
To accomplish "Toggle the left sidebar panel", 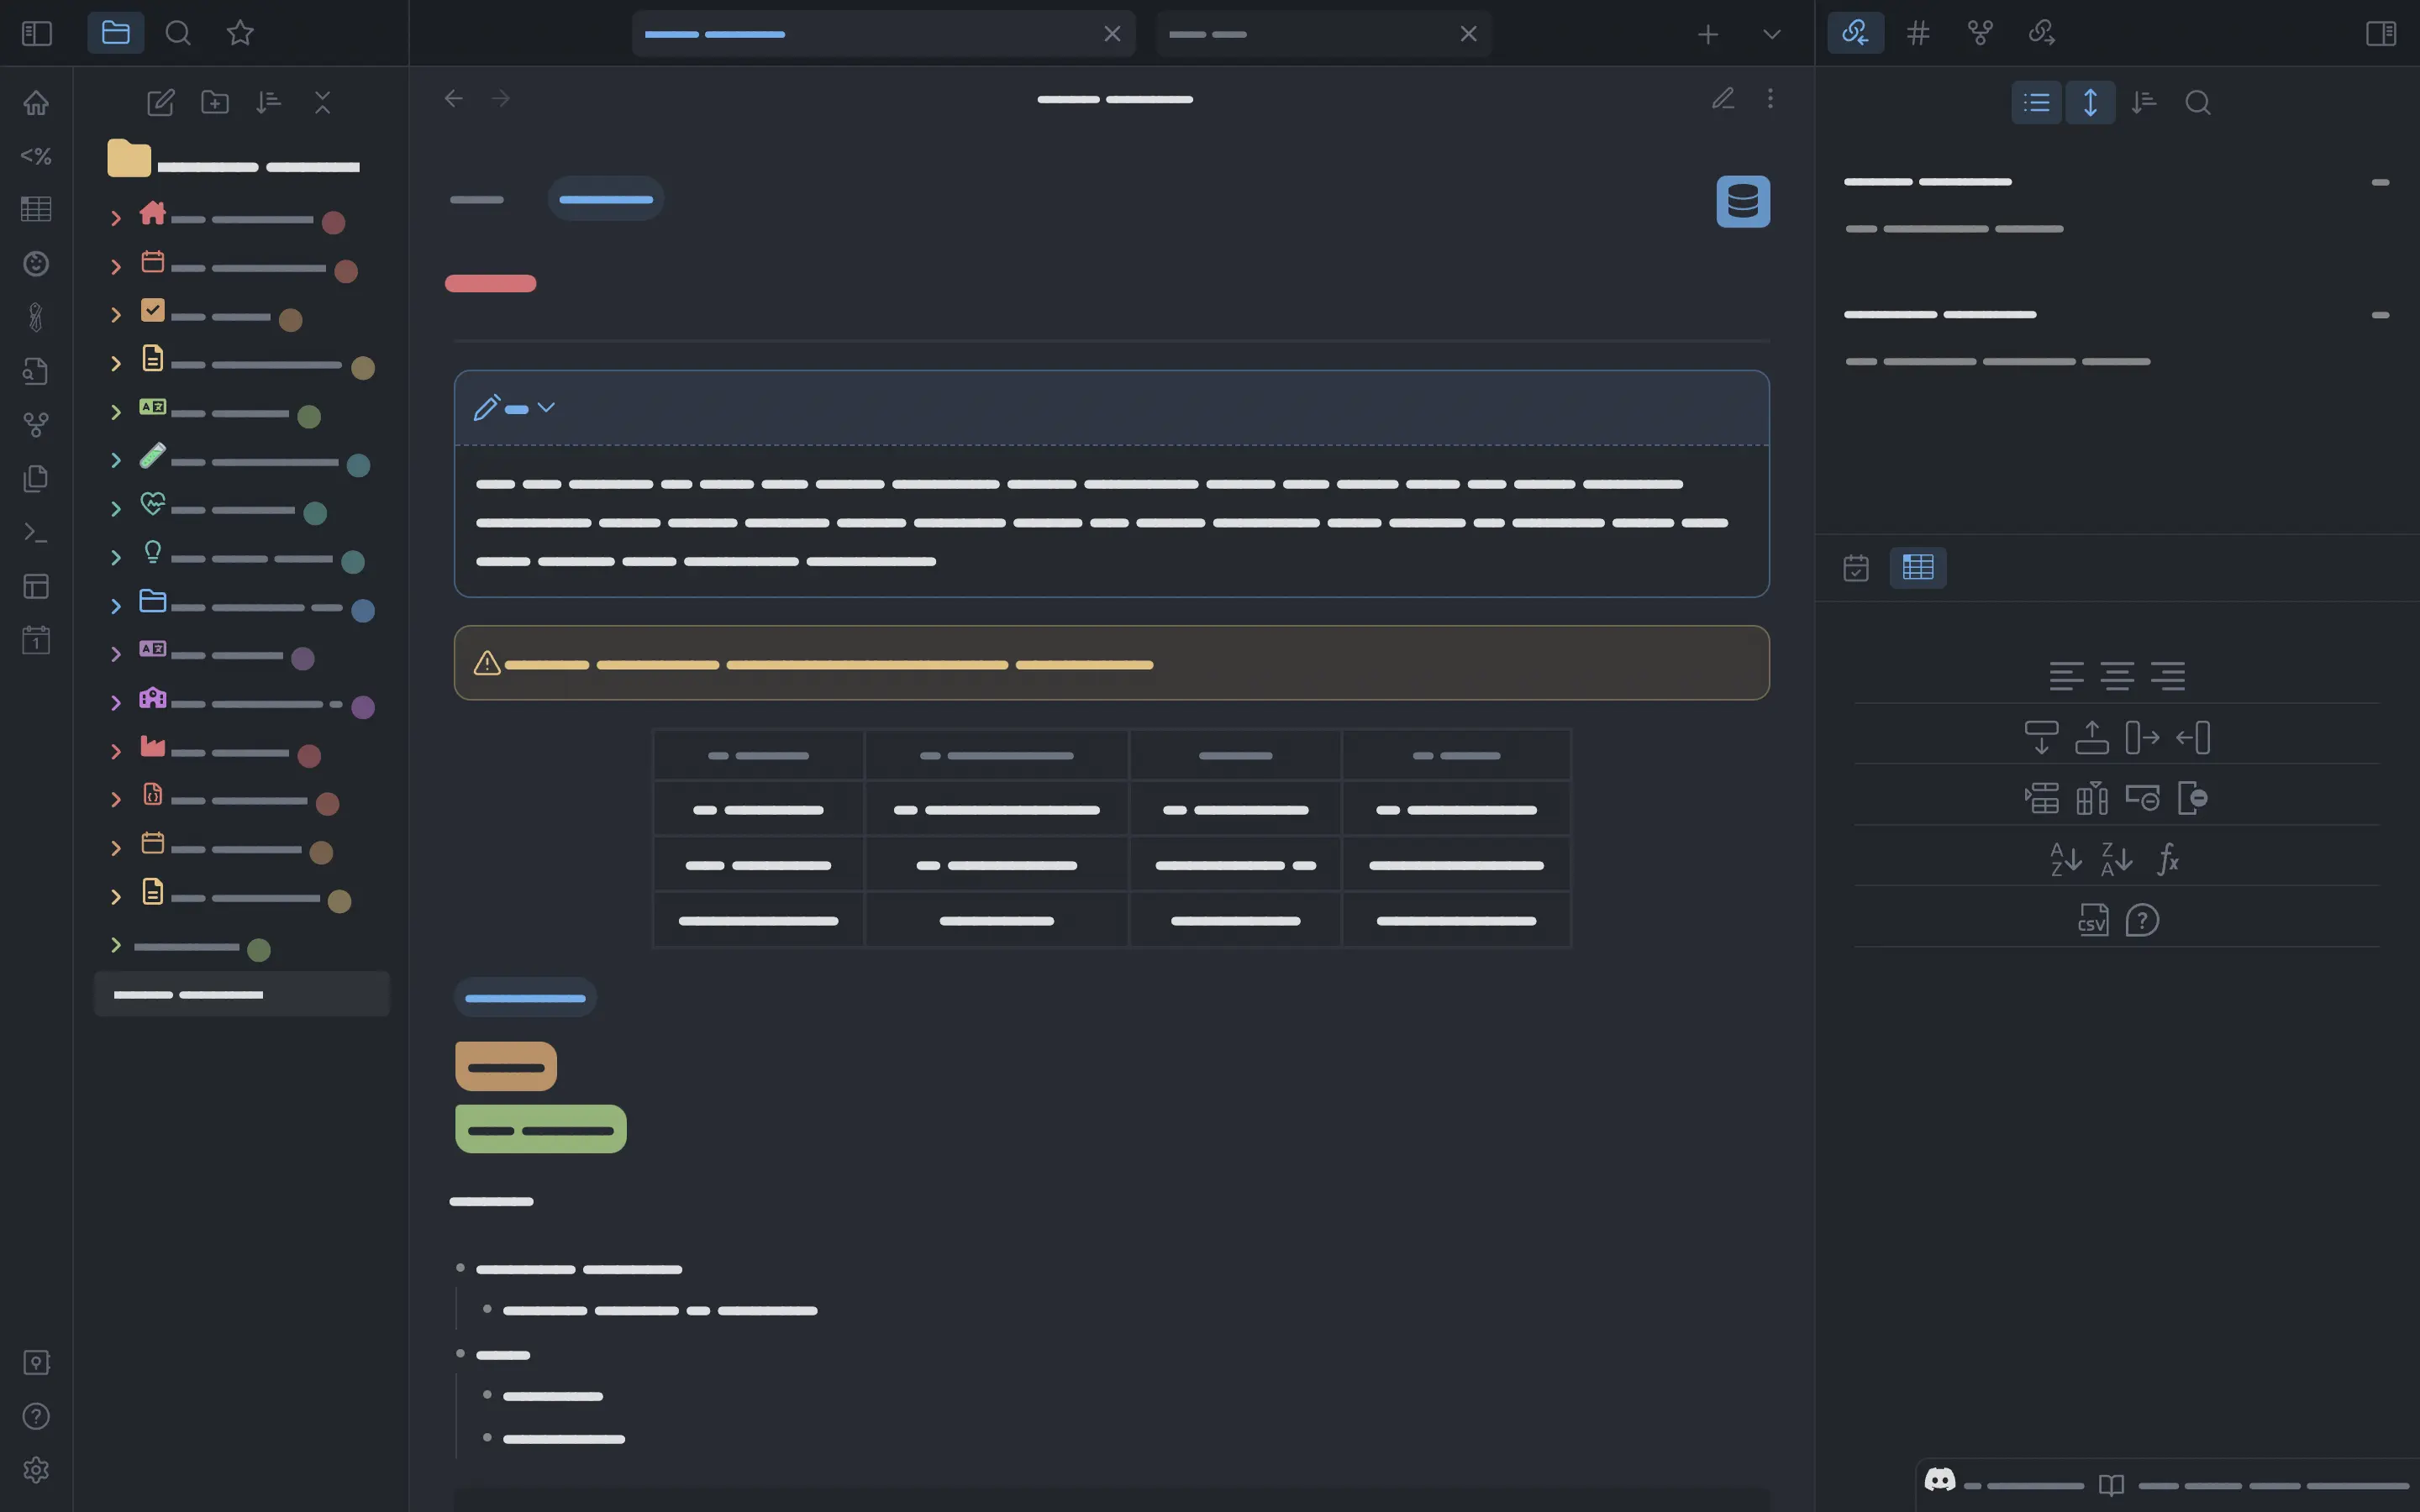I will click(36, 33).
